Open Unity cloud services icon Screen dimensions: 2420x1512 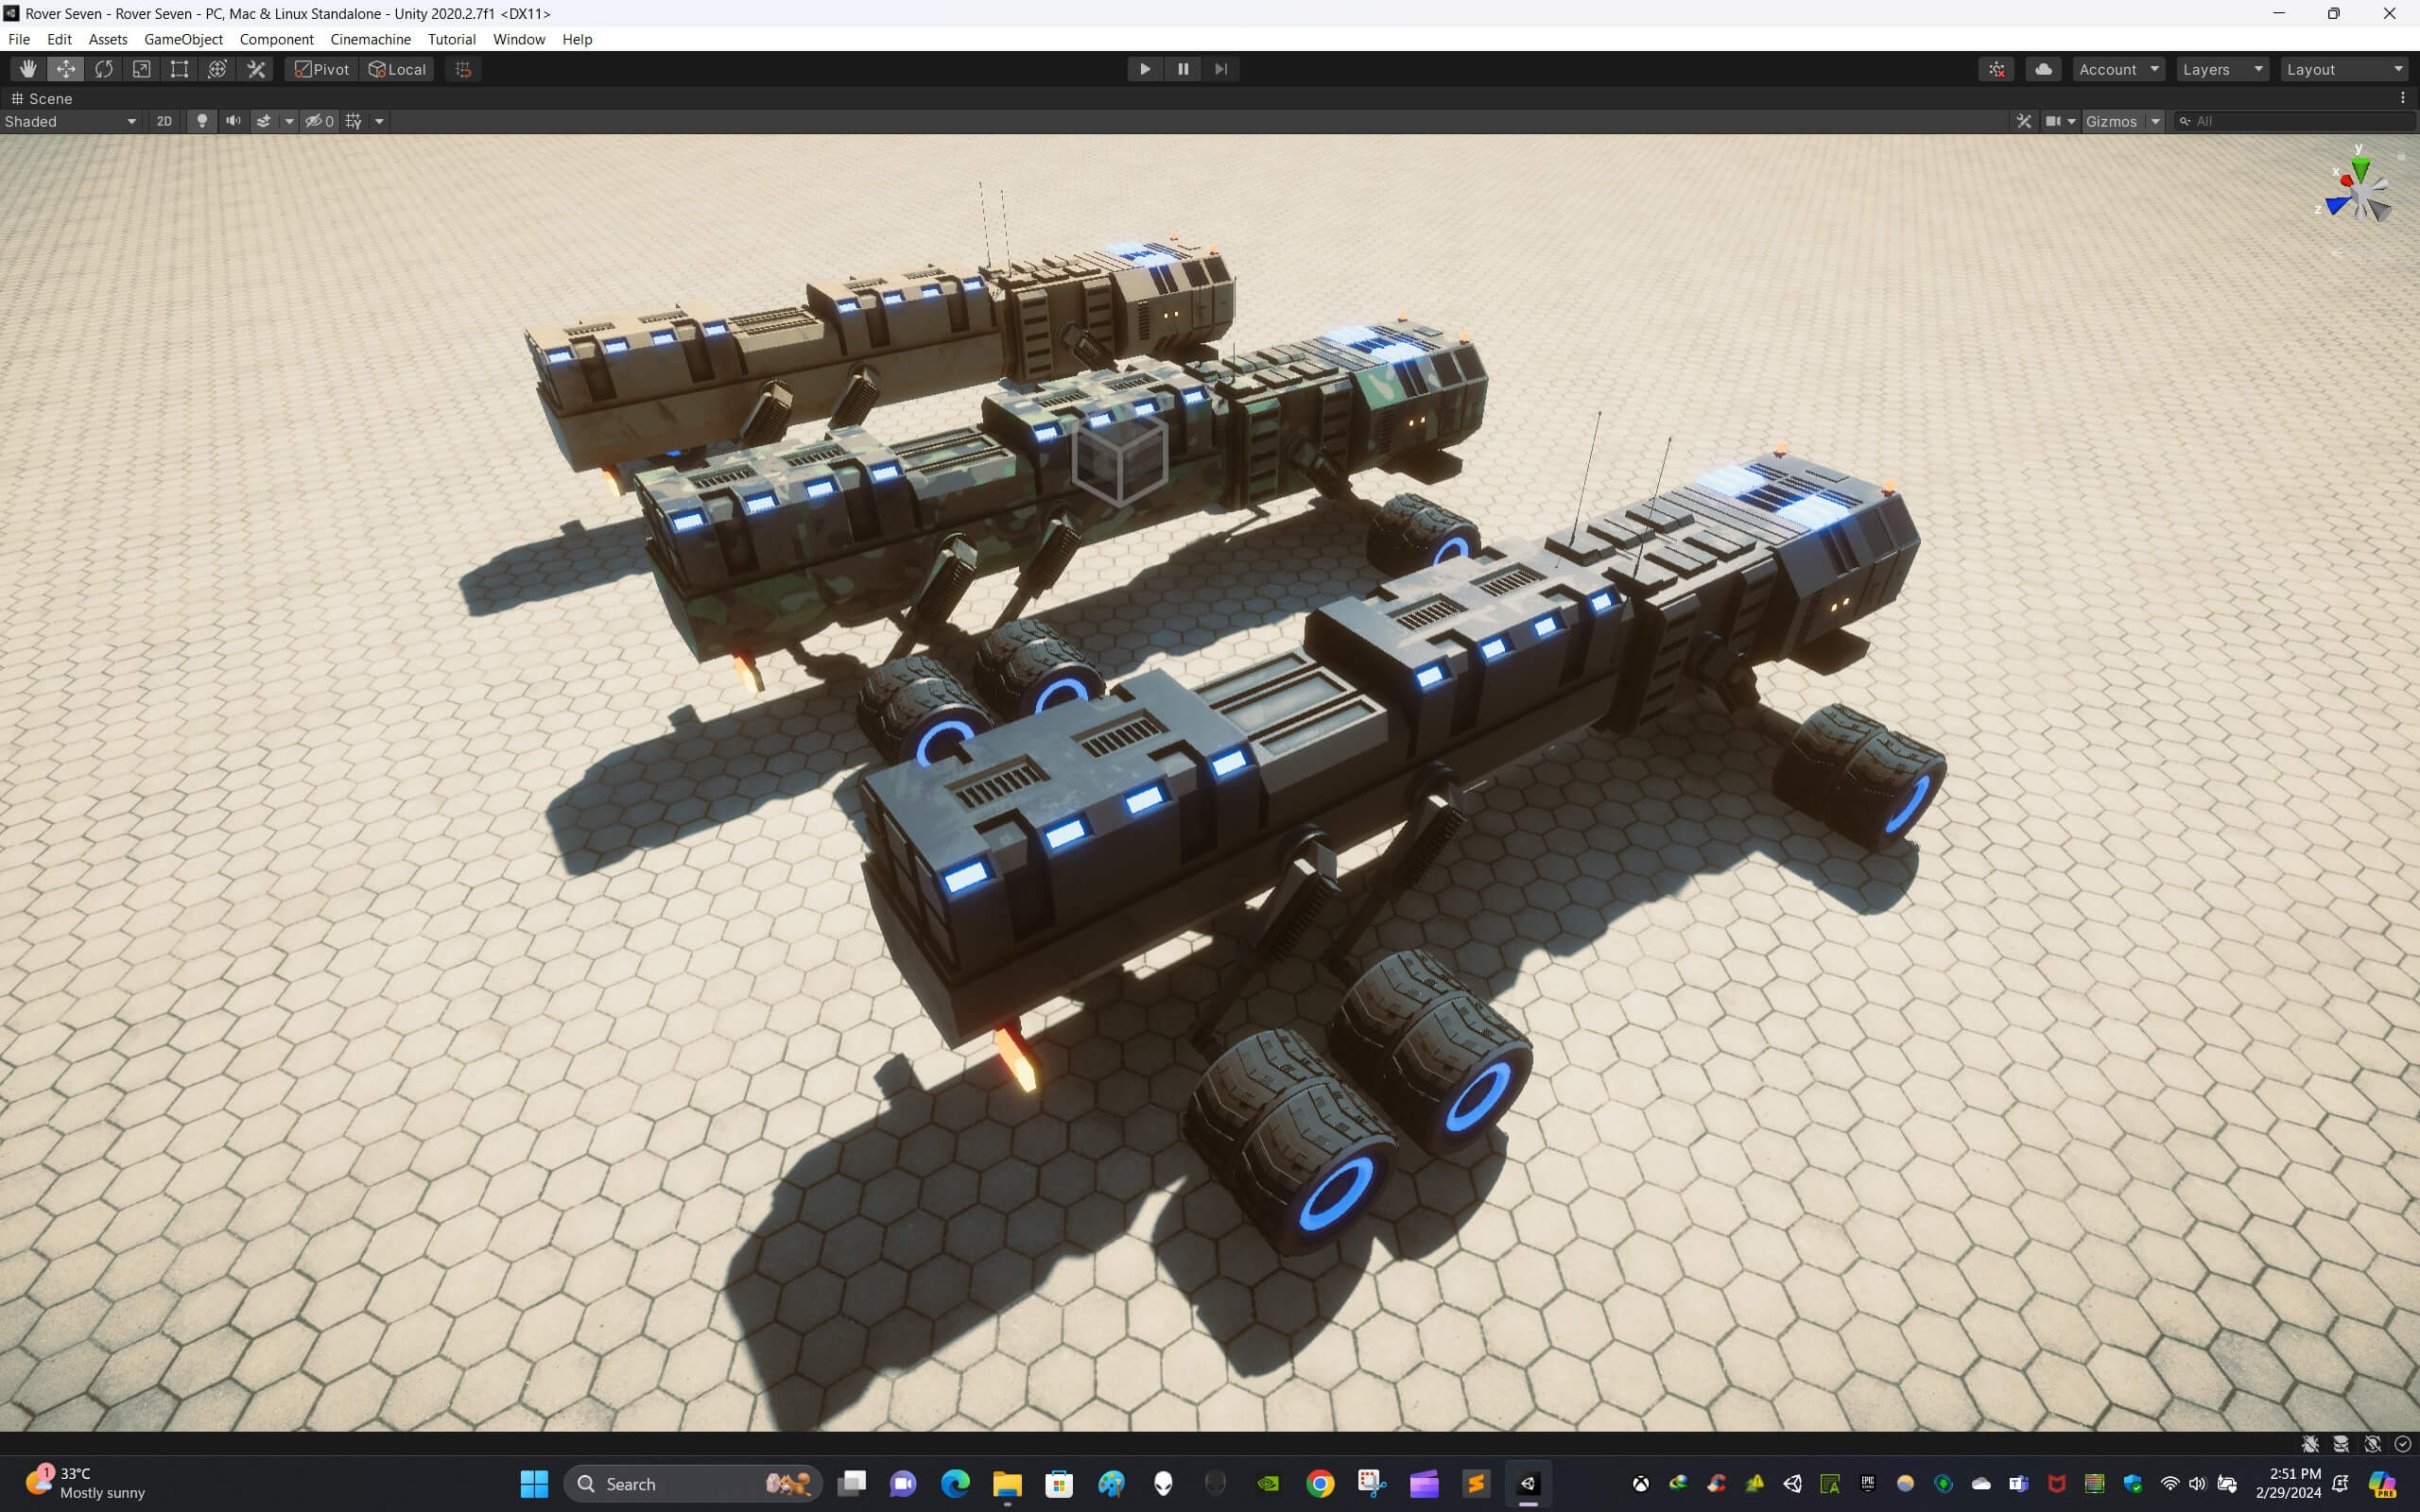tap(2043, 69)
